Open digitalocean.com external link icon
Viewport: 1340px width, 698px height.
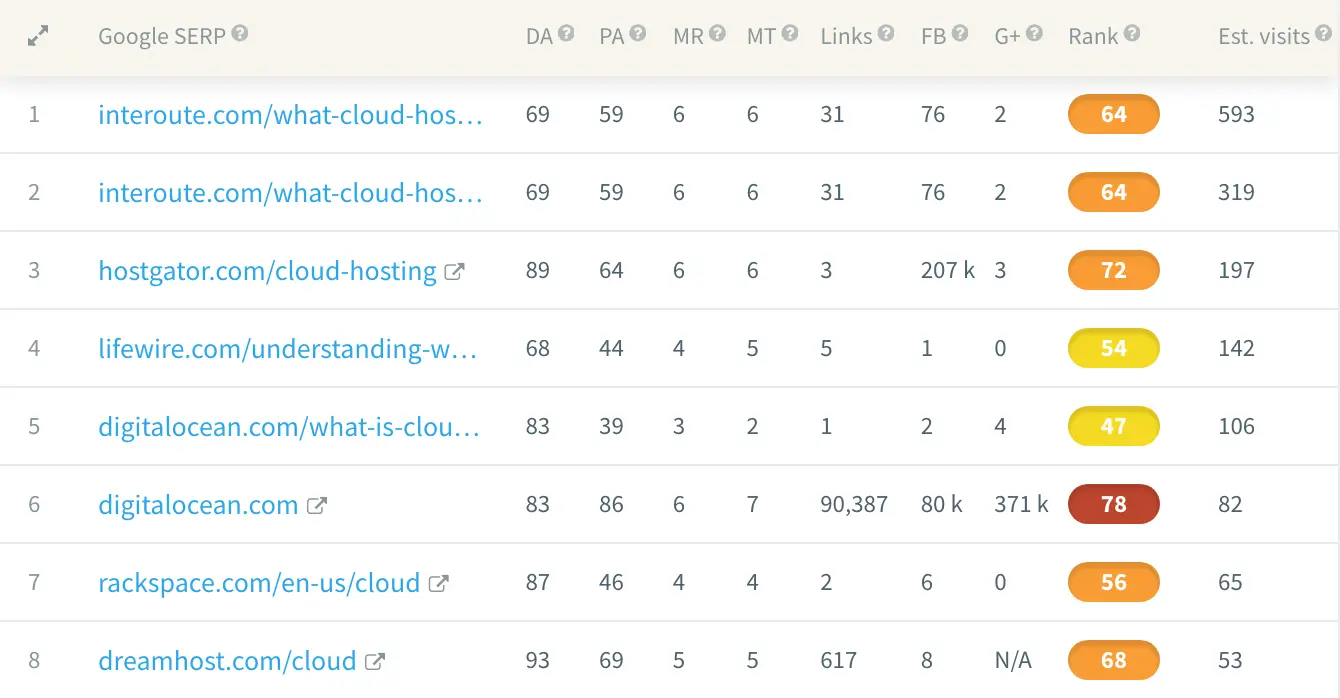click(316, 505)
